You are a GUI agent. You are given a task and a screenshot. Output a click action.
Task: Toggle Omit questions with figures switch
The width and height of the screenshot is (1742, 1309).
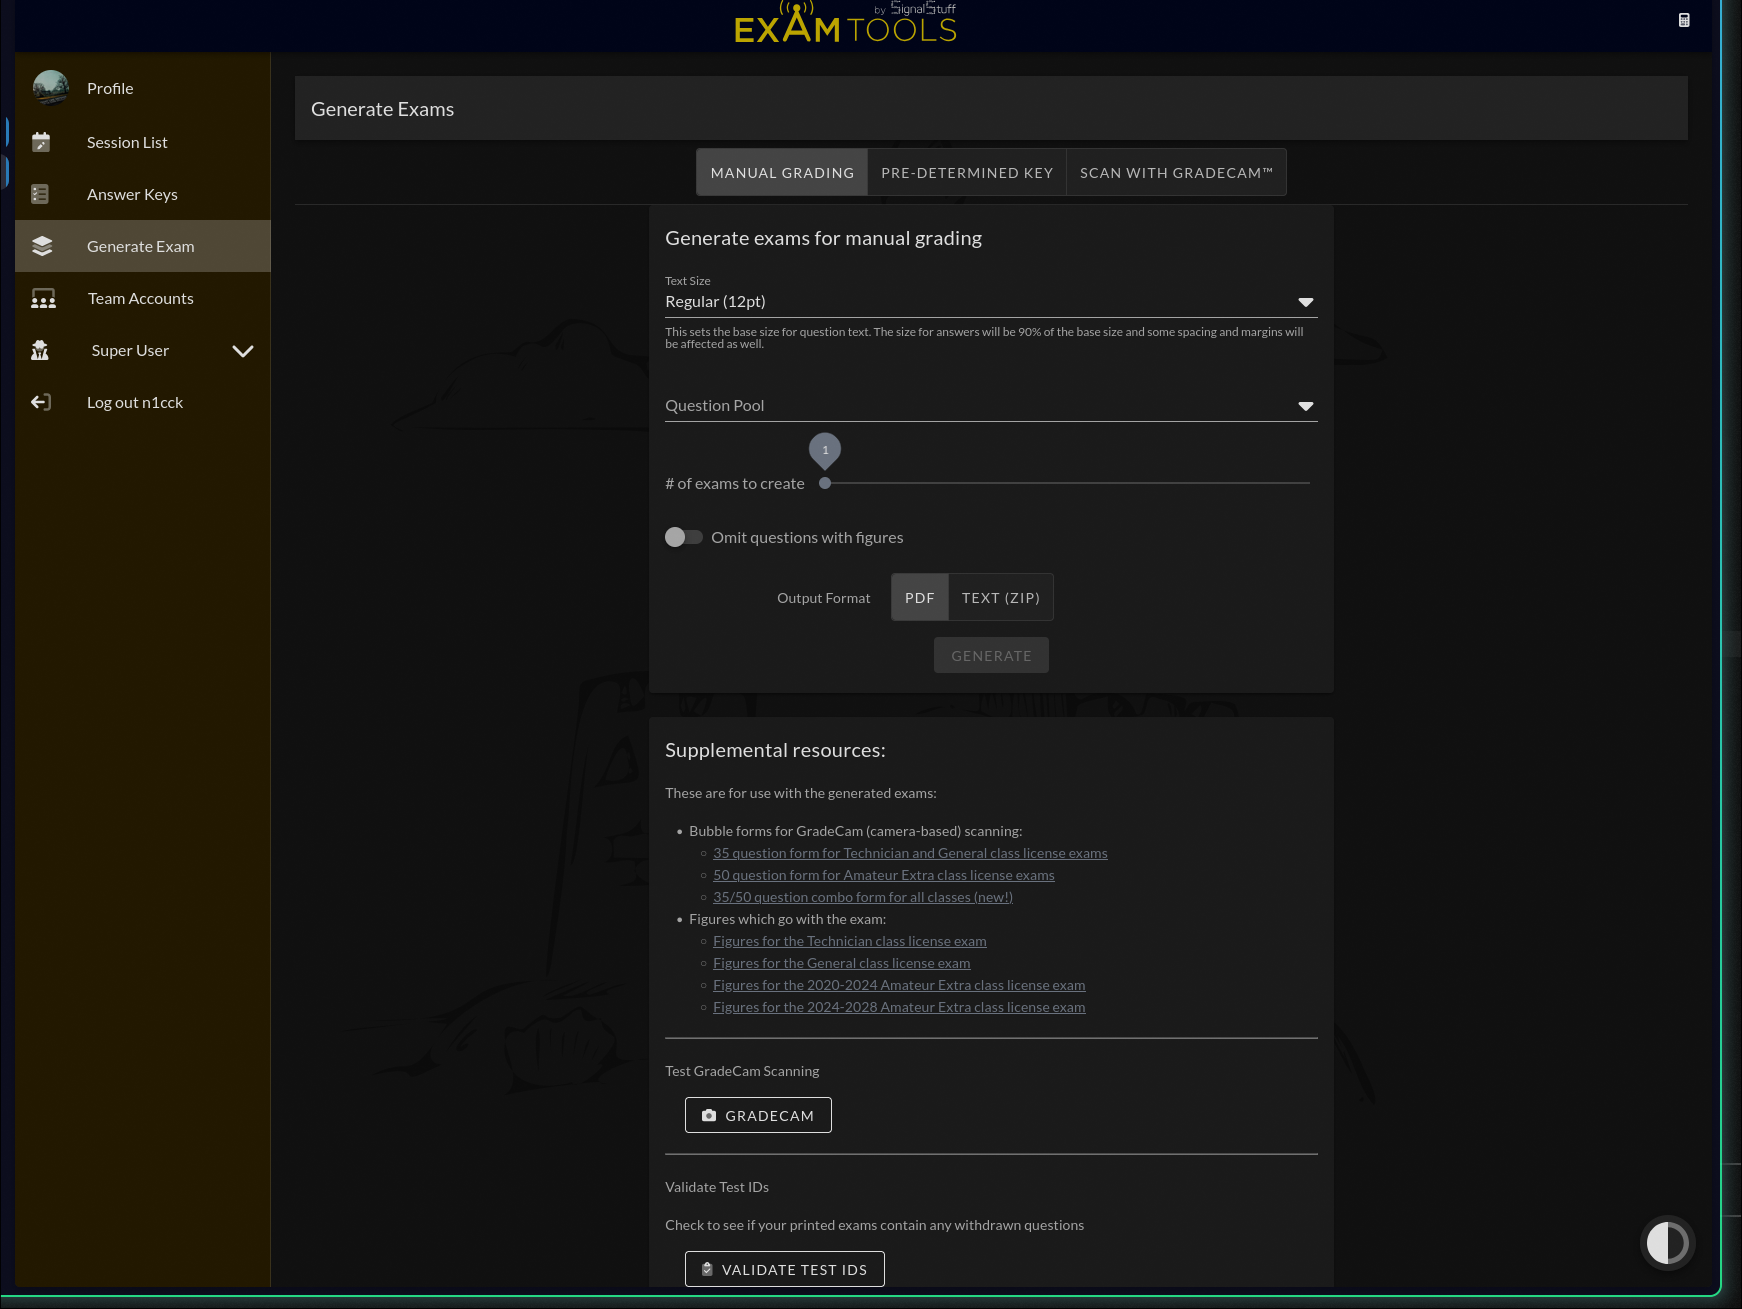pyautogui.click(x=684, y=537)
